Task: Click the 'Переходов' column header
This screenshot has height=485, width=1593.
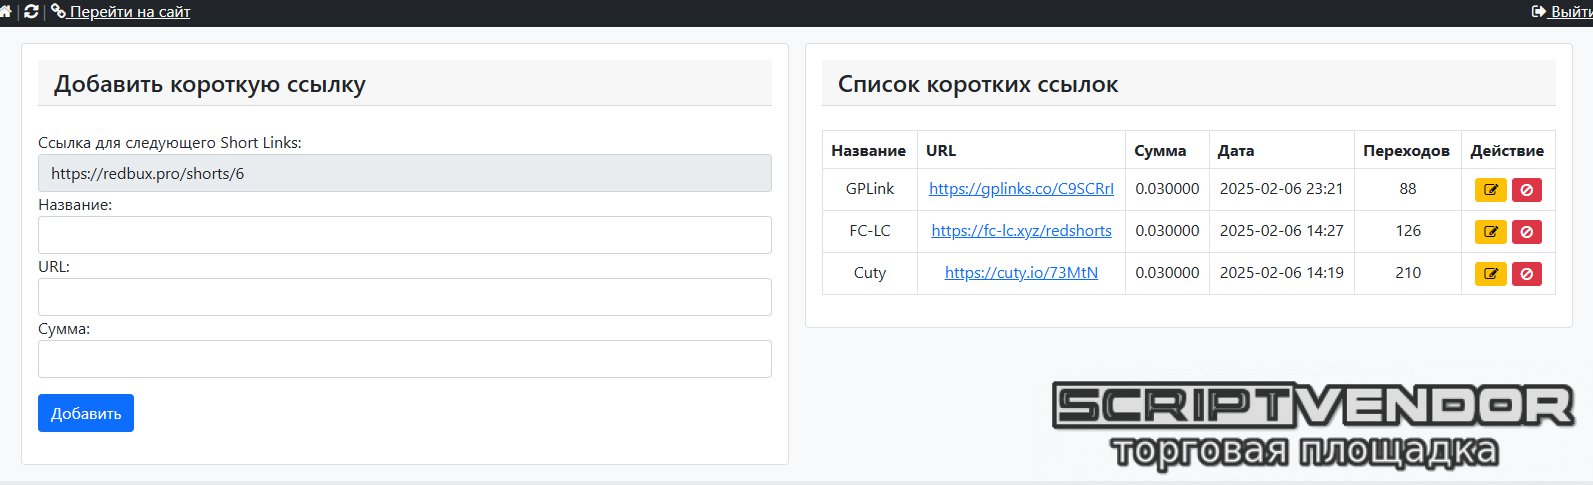Action: [1406, 151]
